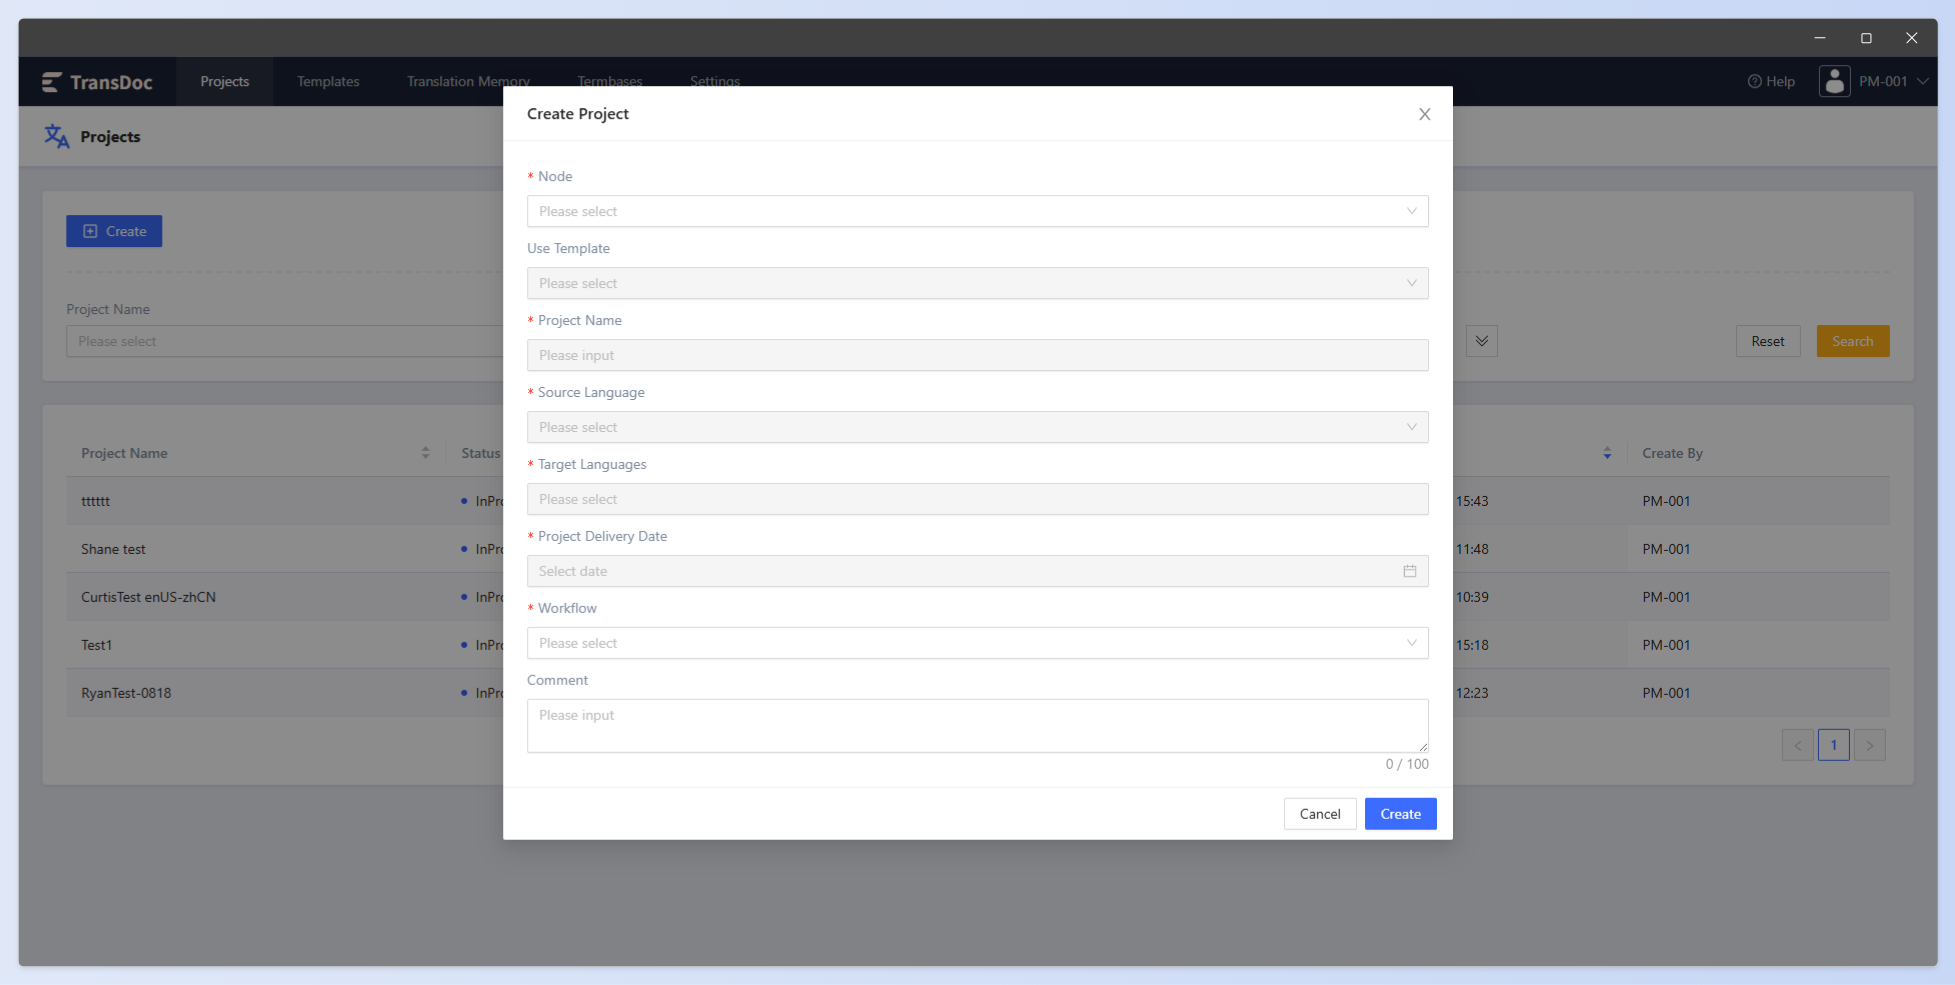Open the Source Language dropdown
Image resolution: width=1955 pixels, height=985 pixels.
tap(977, 427)
